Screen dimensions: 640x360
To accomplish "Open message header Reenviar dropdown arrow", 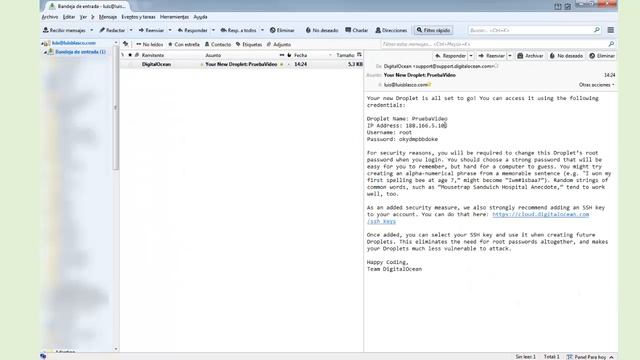I will (510, 56).
